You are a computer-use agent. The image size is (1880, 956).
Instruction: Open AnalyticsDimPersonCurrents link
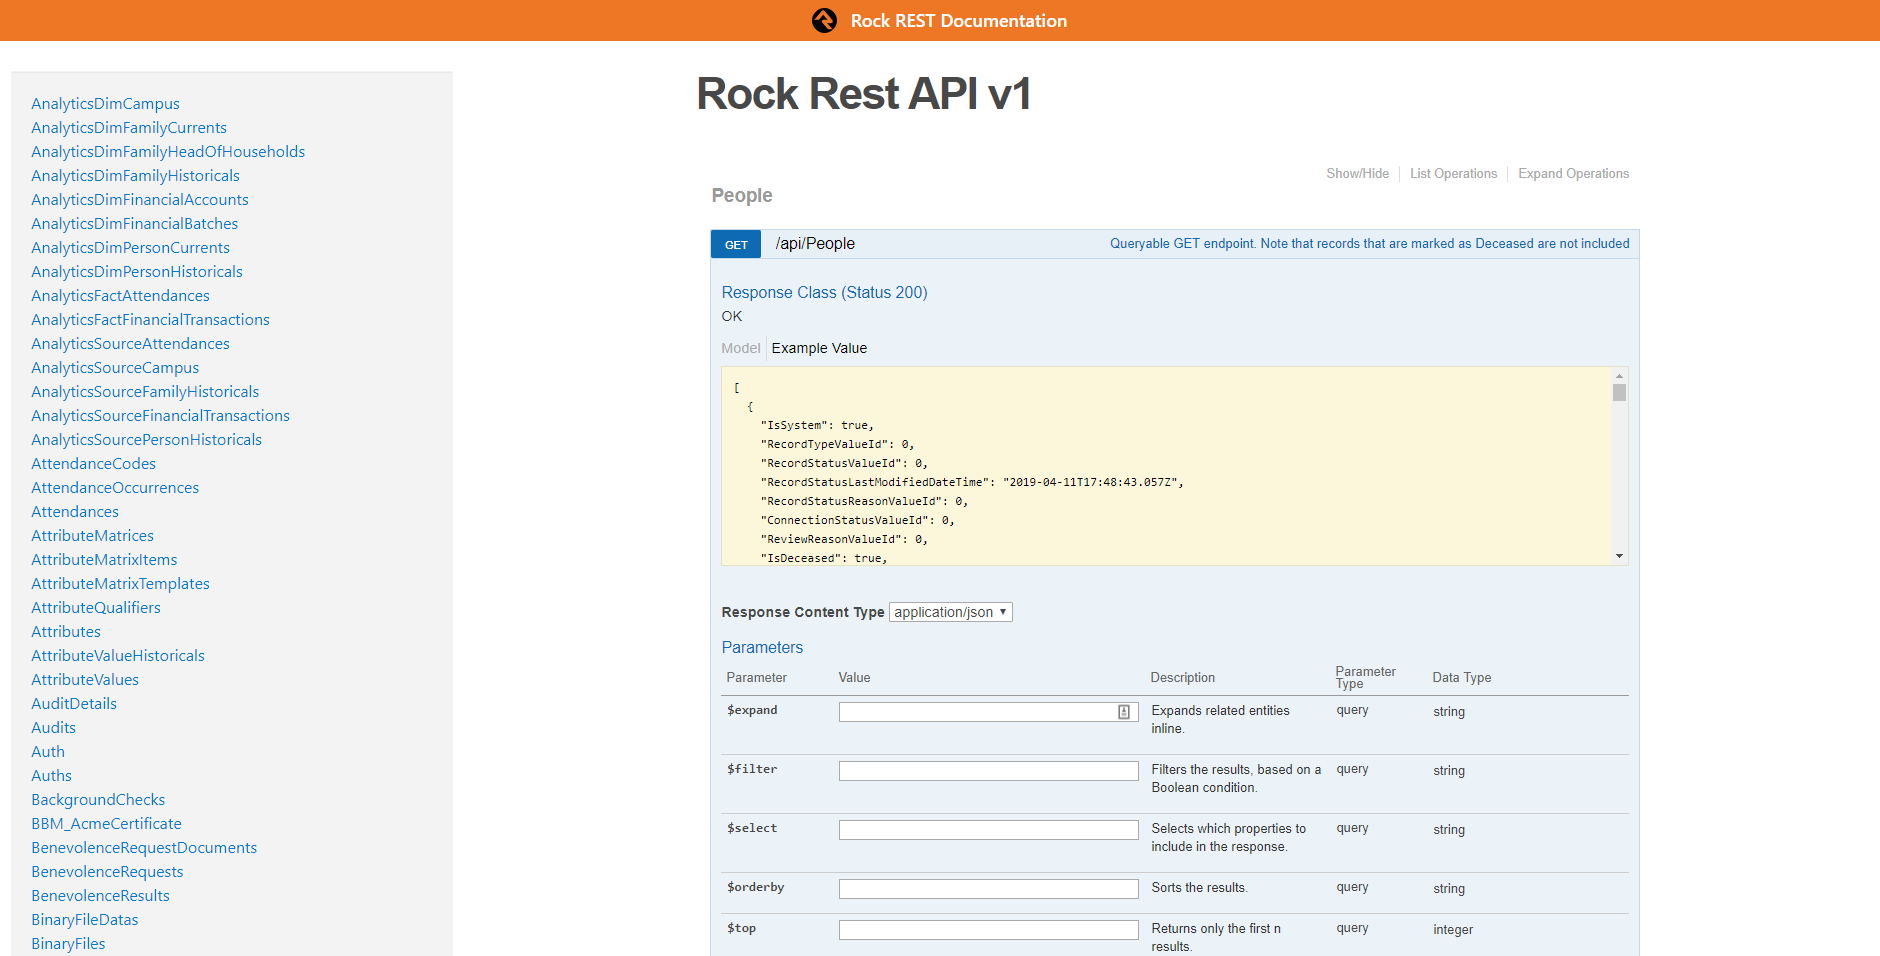click(130, 247)
